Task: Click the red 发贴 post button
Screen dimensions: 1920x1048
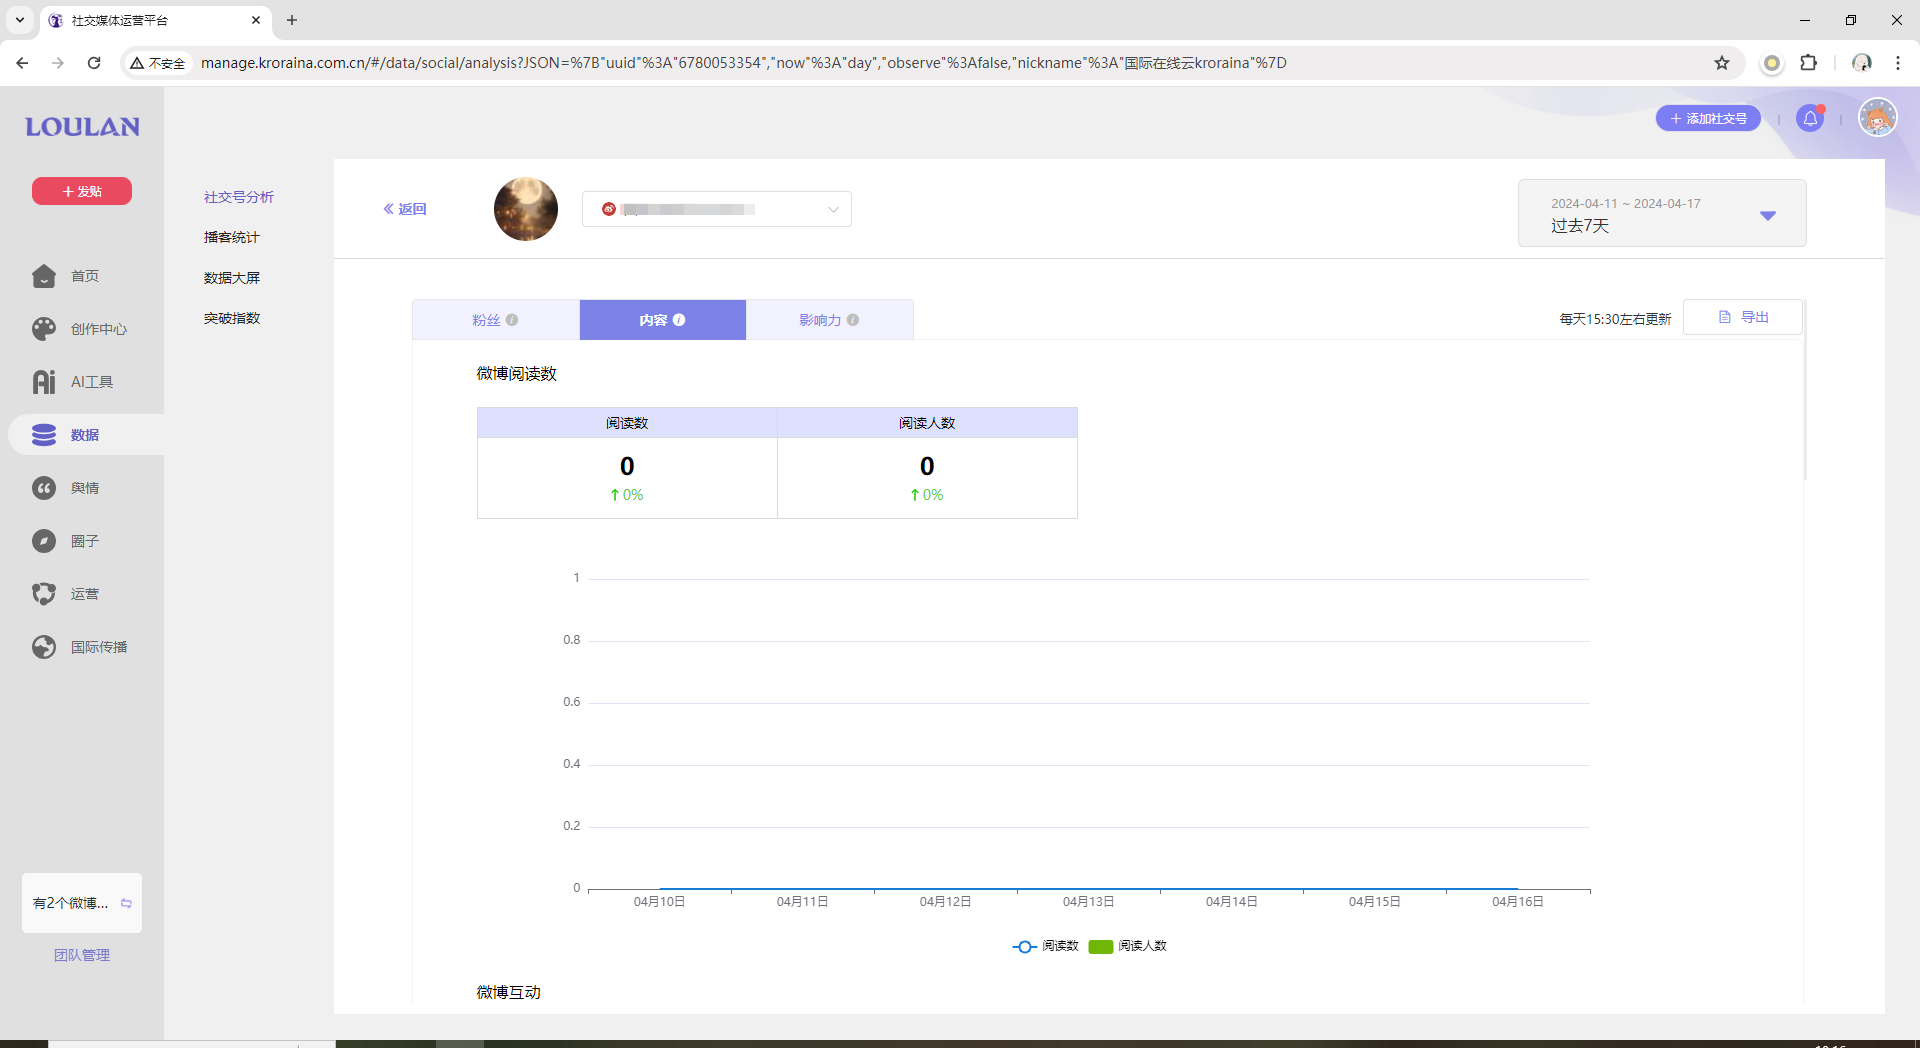Action: [x=82, y=191]
